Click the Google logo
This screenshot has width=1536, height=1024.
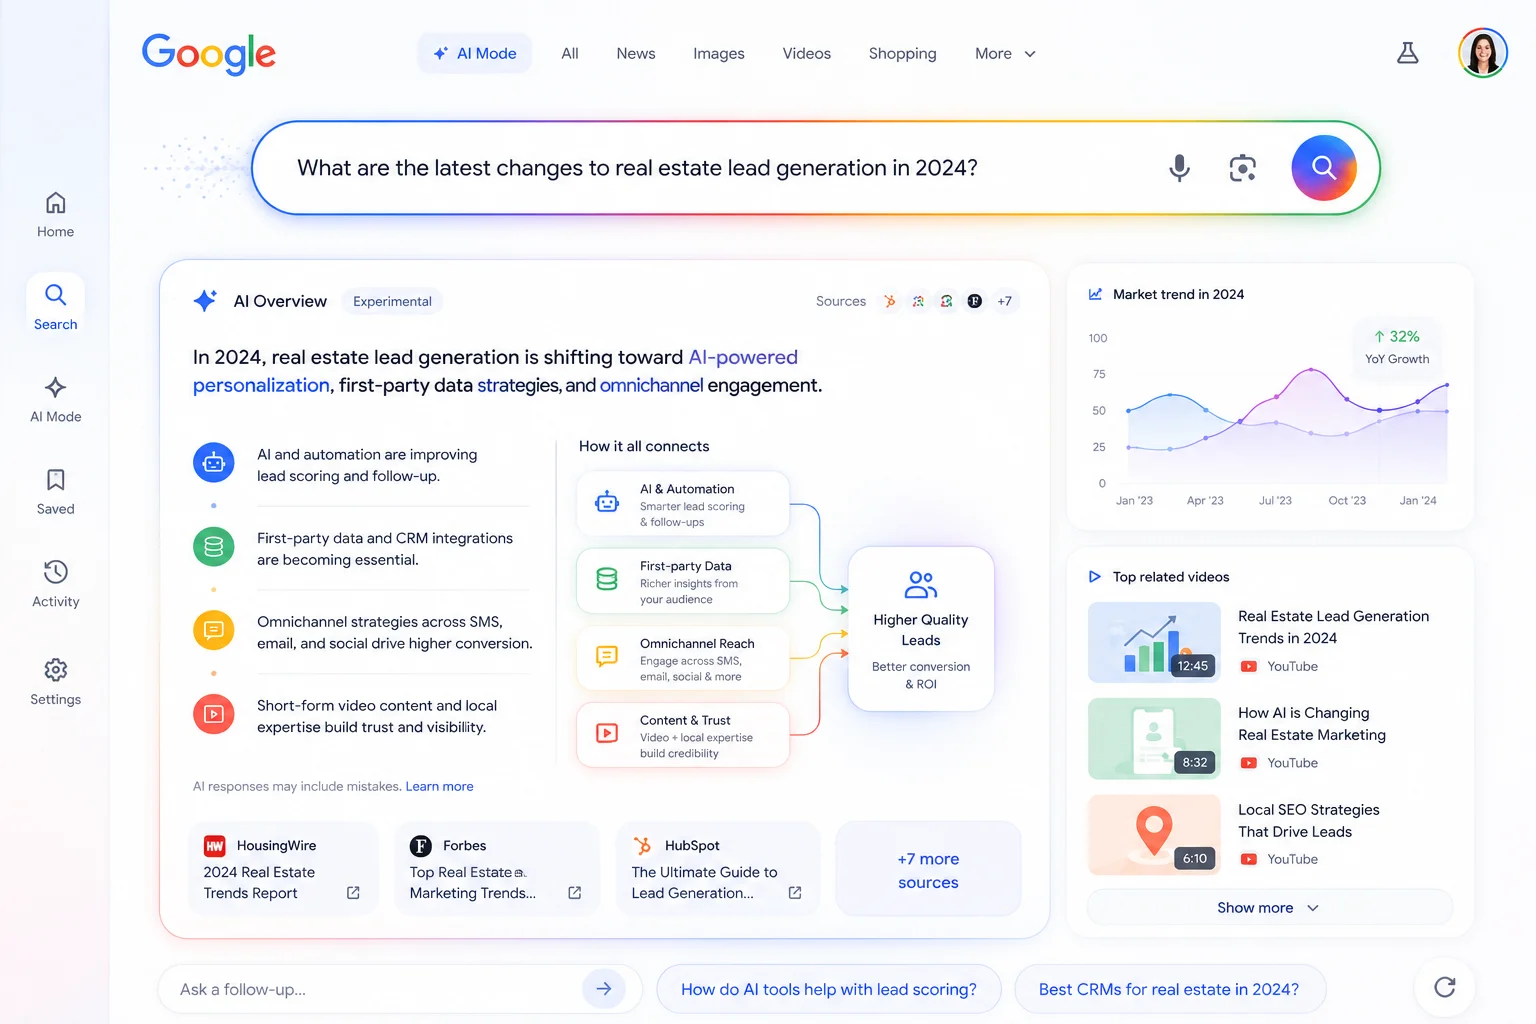[208, 54]
